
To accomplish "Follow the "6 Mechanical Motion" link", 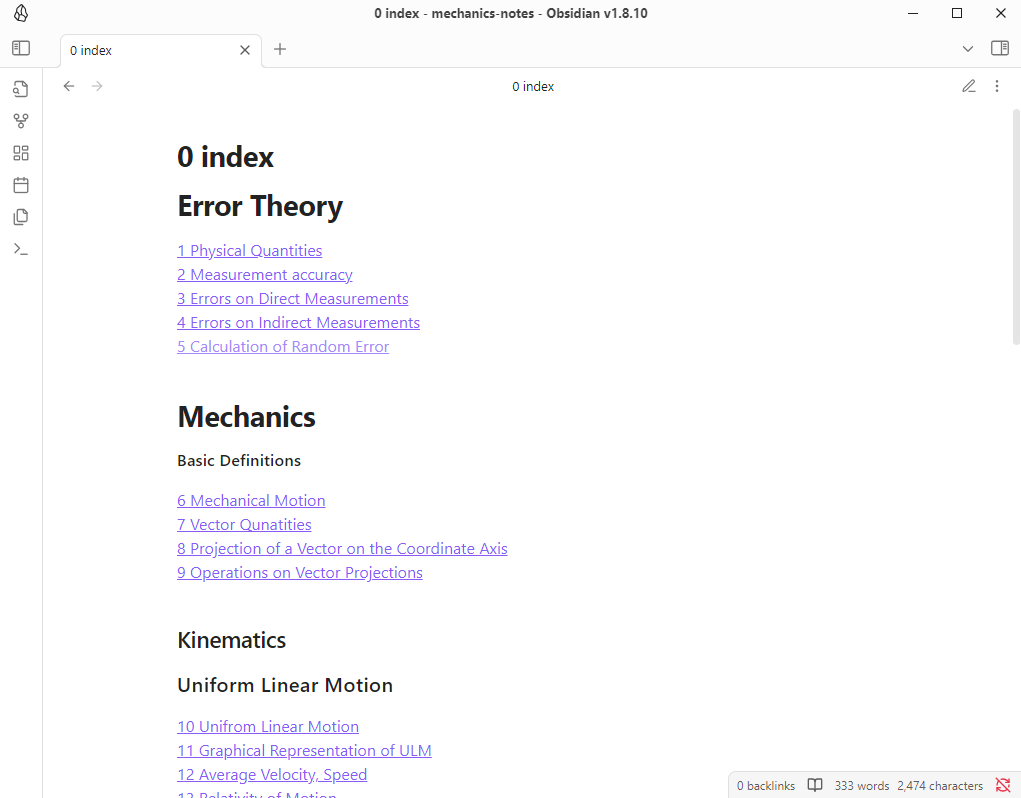I will click(251, 501).
